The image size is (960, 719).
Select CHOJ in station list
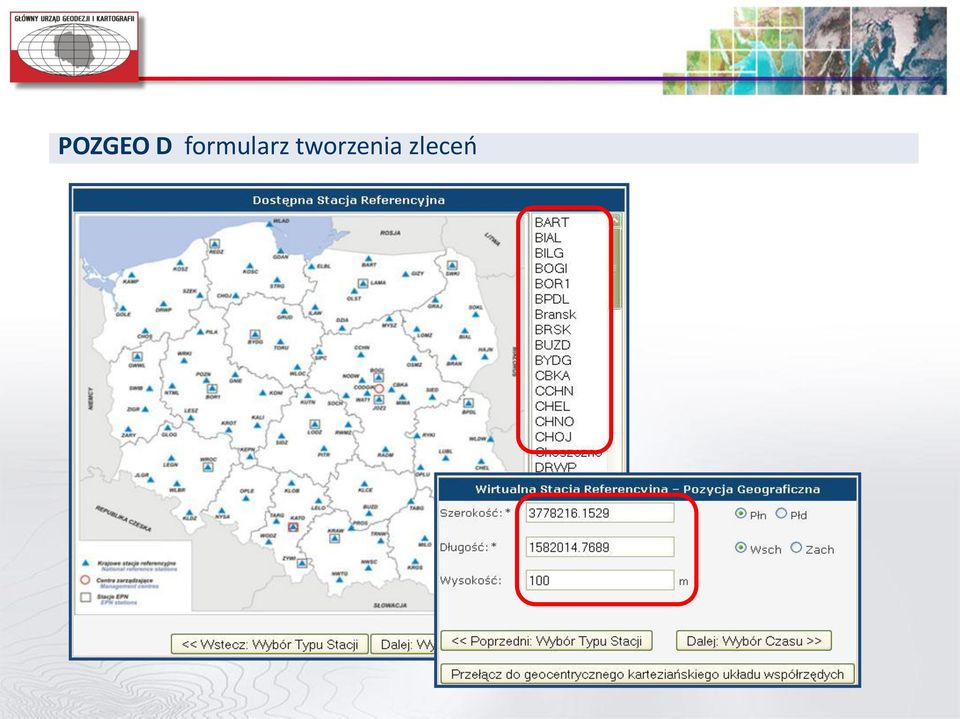tap(553, 437)
